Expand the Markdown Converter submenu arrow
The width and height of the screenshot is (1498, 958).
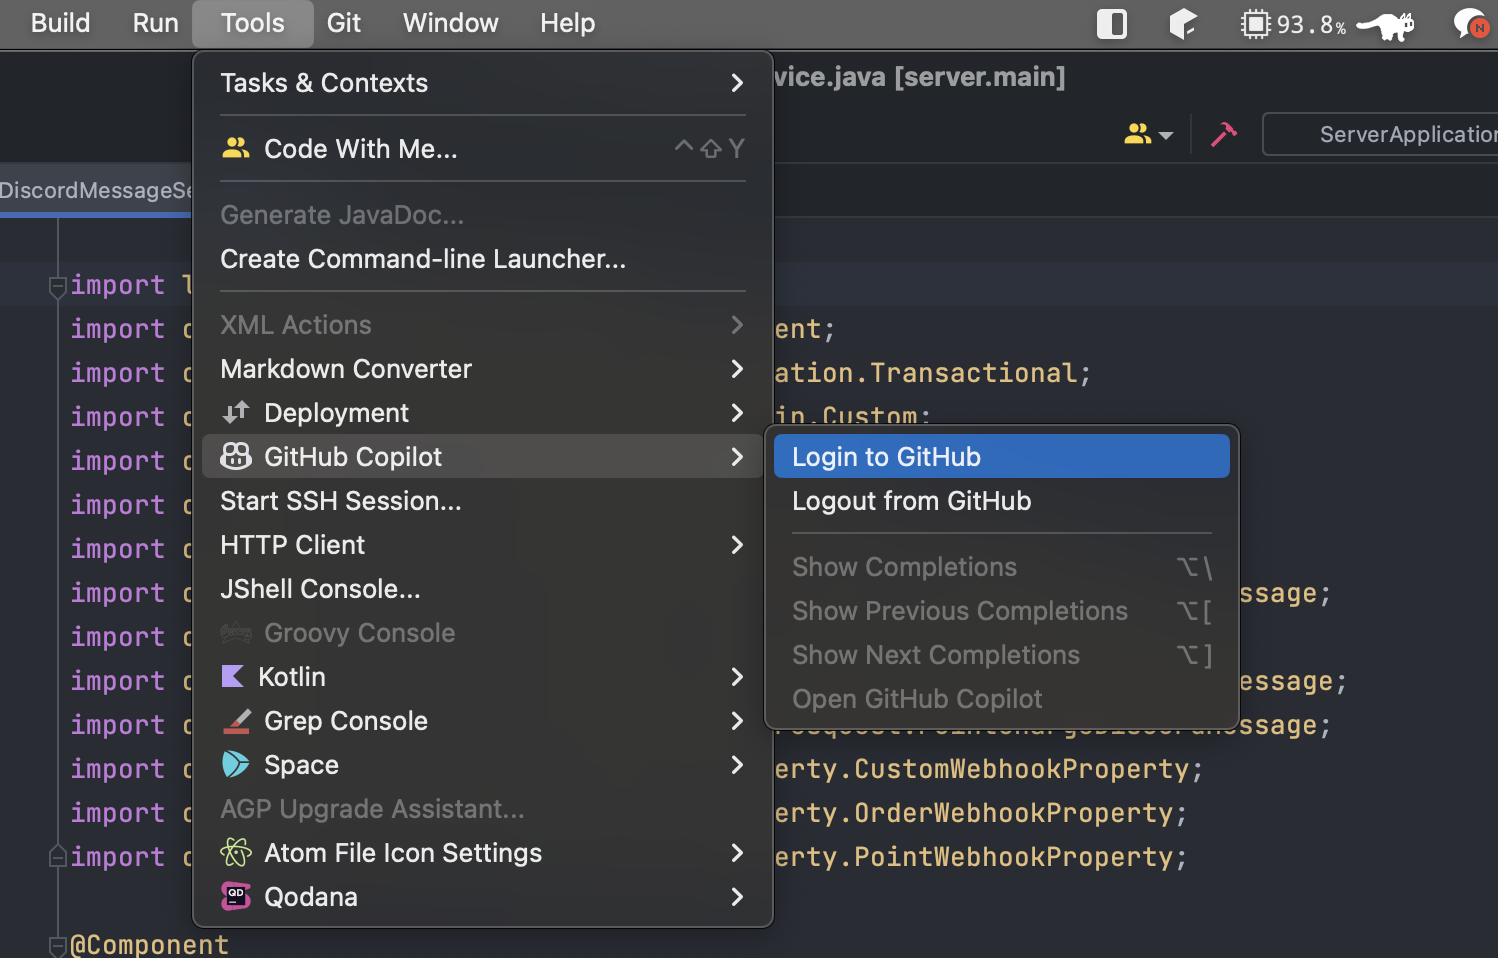pyautogui.click(x=737, y=369)
